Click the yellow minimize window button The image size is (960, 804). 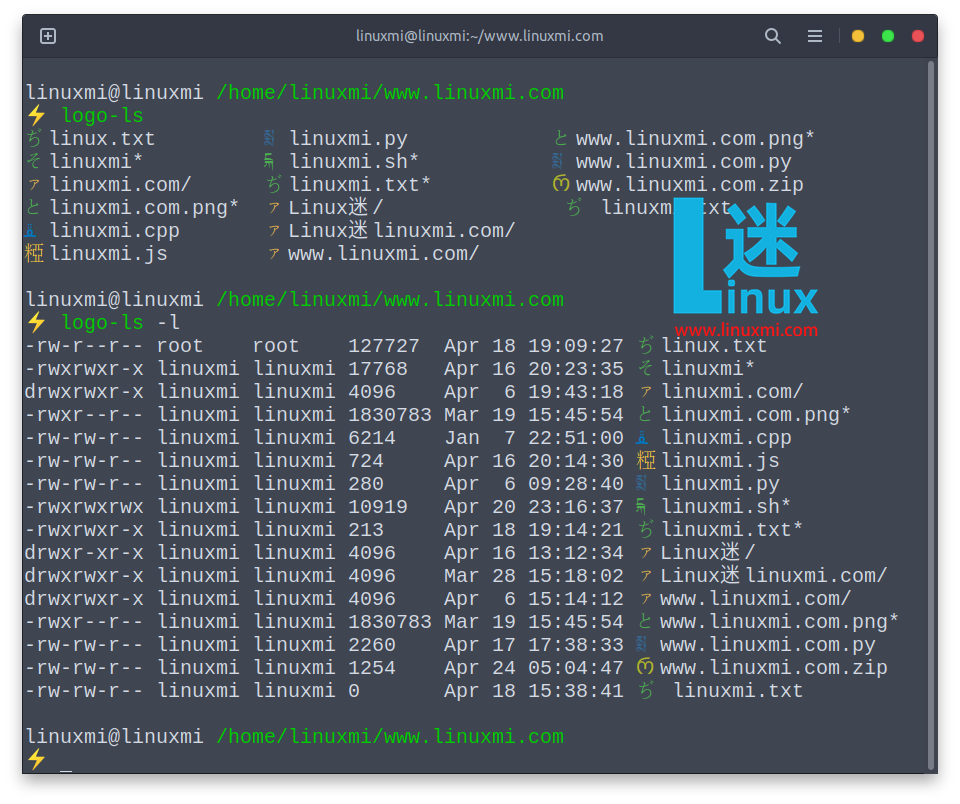[x=857, y=36]
